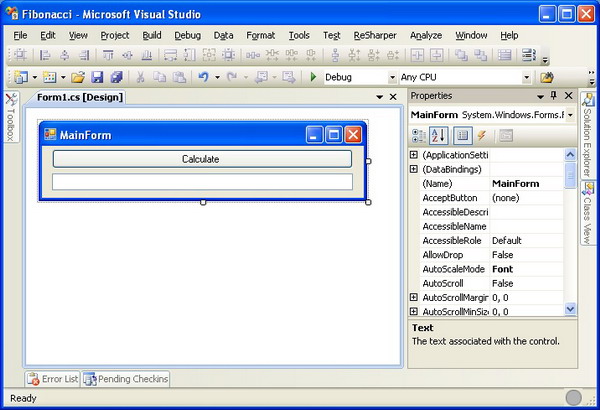Open the Undo history dropdown arrow
This screenshot has height=410, width=600.
coord(217,77)
